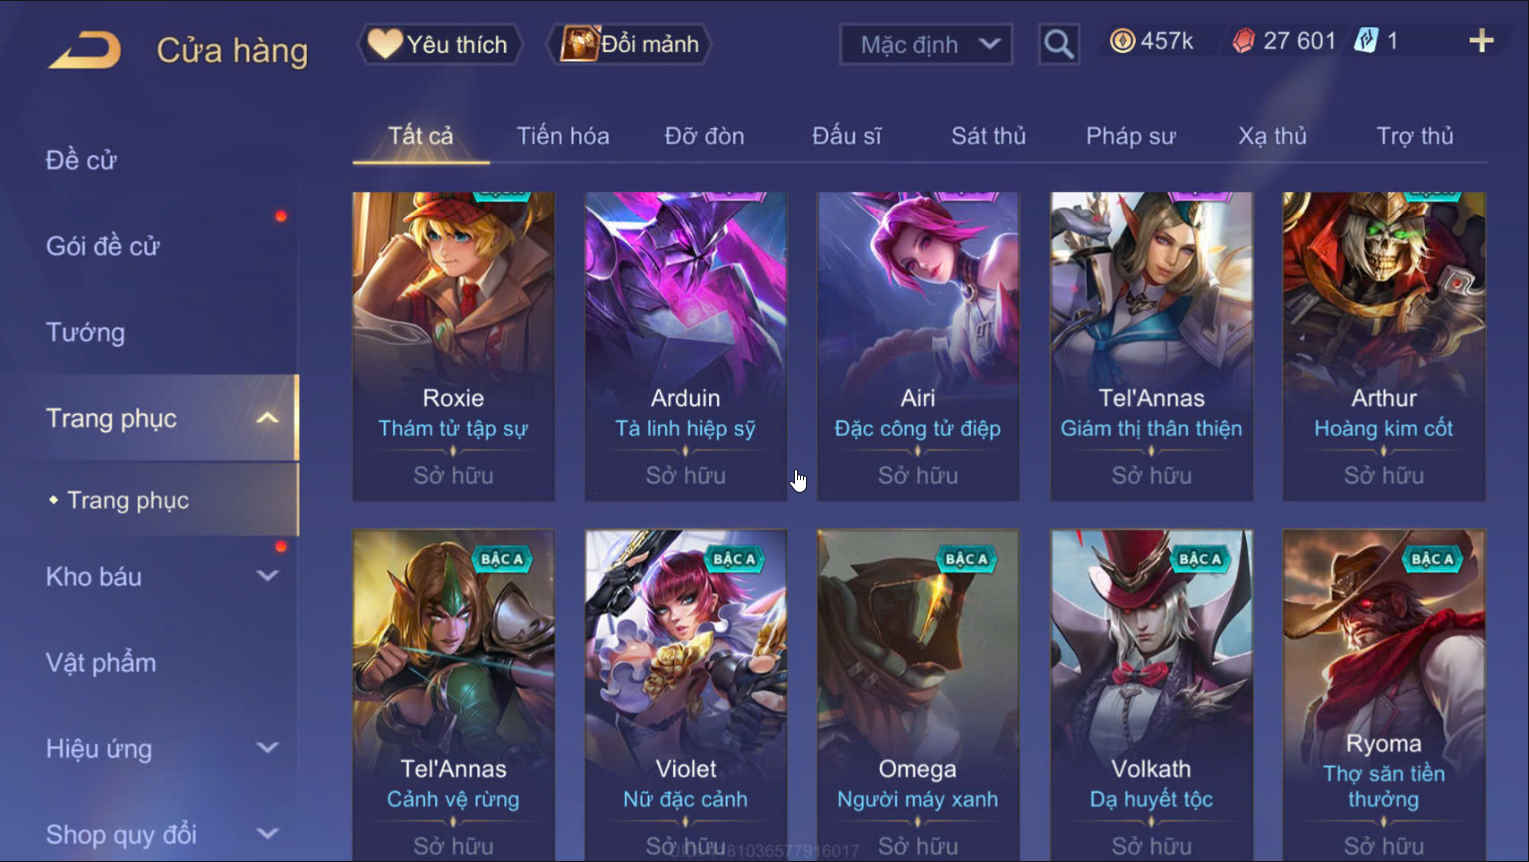This screenshot has width=1529, height=862.
Task: Click the blue ticket currency icon
Action: [x=1365, y=41]
